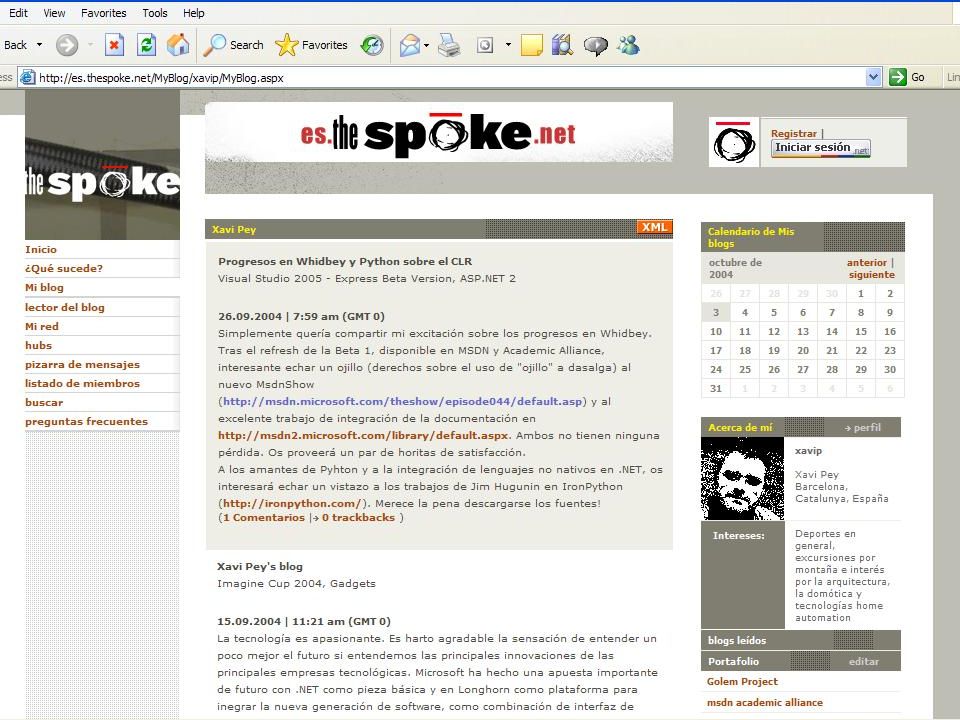Open 1 Comentarios link
The width and height of the screenshot is (960, 720).
pos(264,517)
